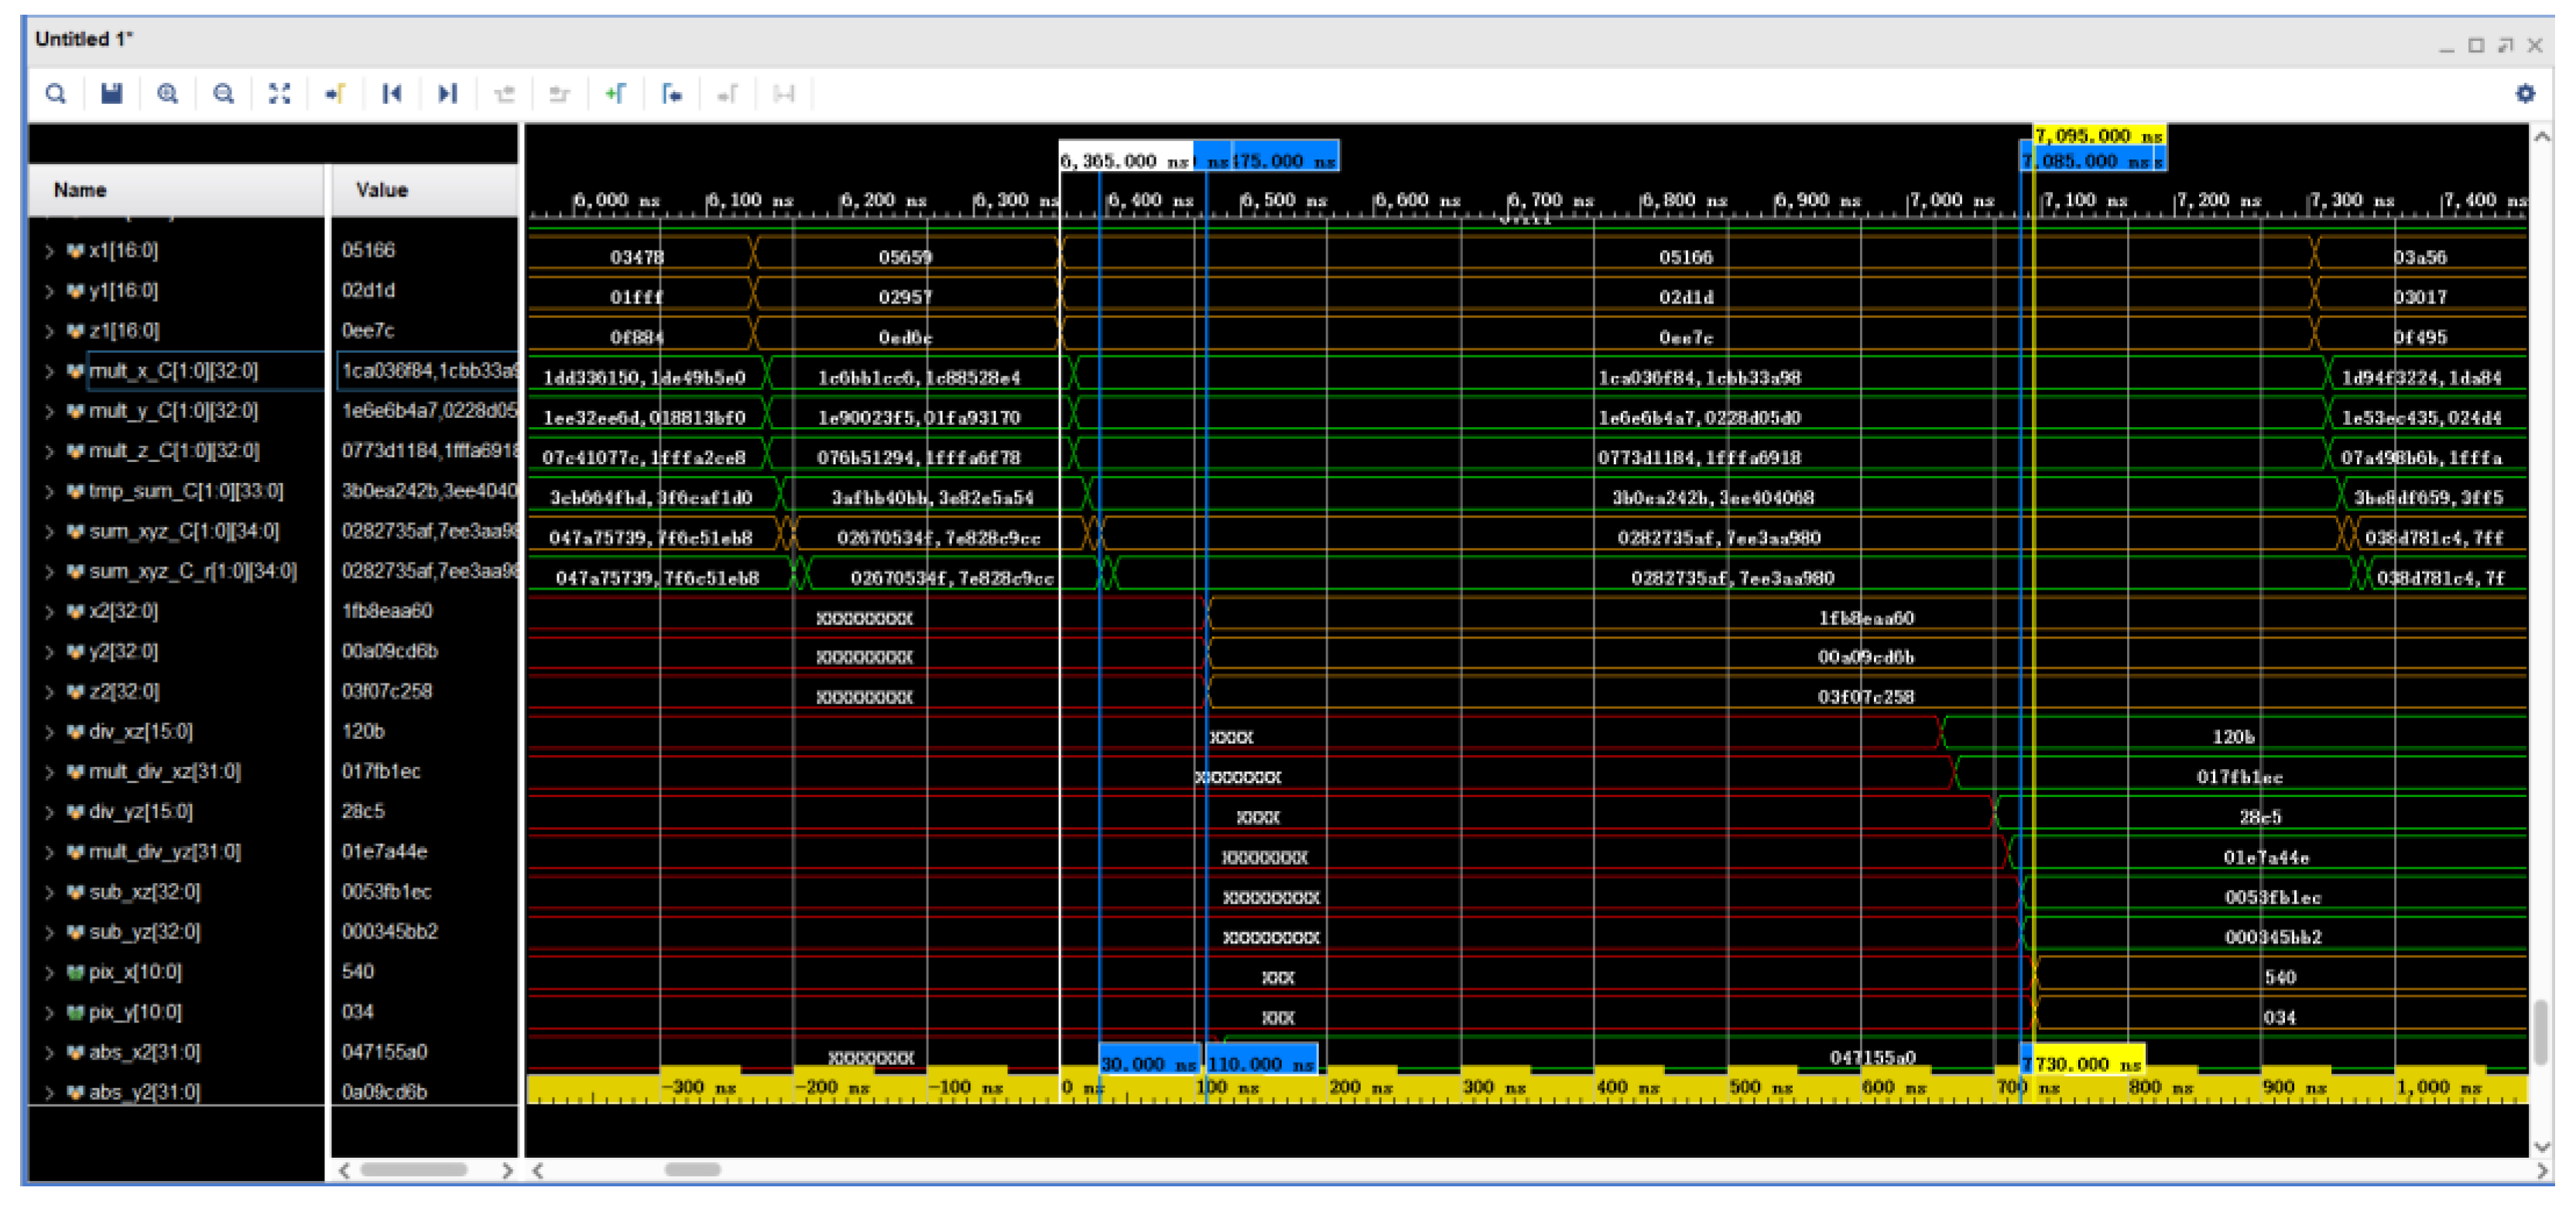Expand the x1[16:0] signal bus
Viewport: 2576px width, 1208px height.
(49, 251)
